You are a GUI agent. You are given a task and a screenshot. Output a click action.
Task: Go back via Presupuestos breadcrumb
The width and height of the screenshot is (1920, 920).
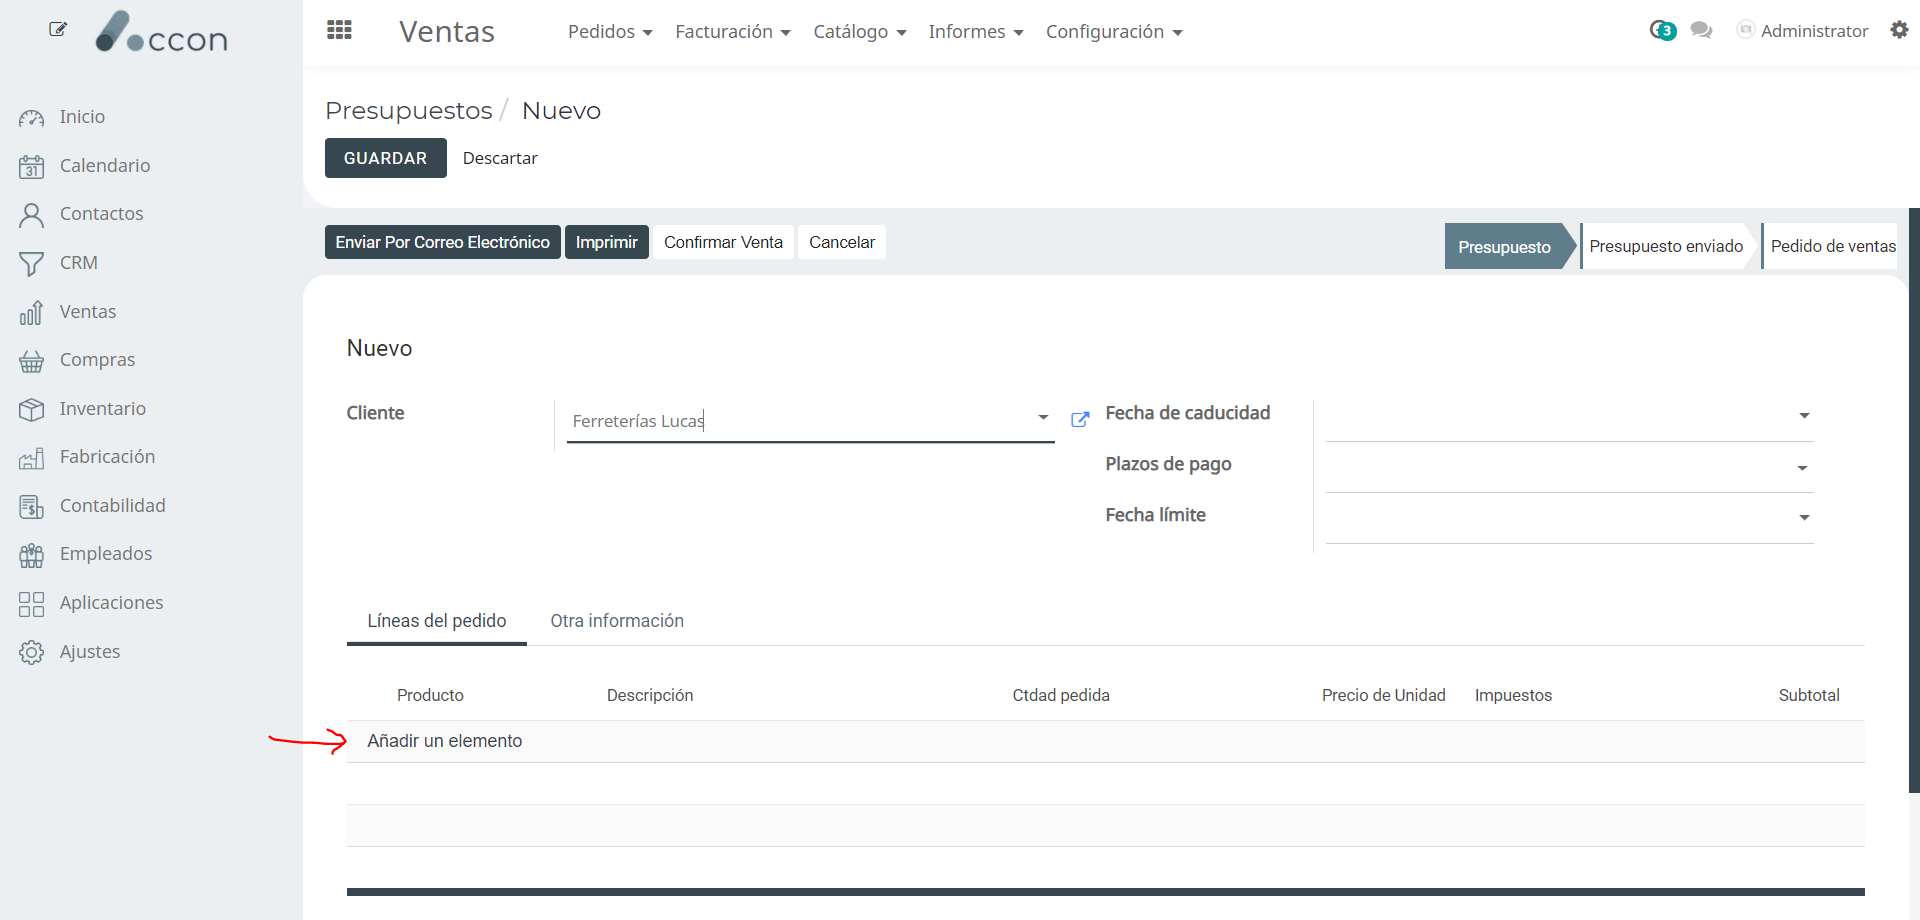(409, 110)
